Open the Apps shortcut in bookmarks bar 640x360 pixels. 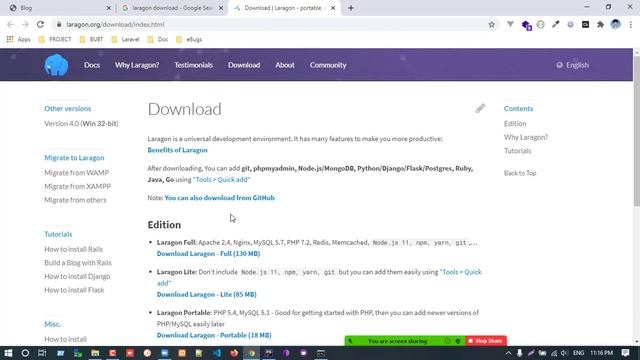(x=18, y=39)
